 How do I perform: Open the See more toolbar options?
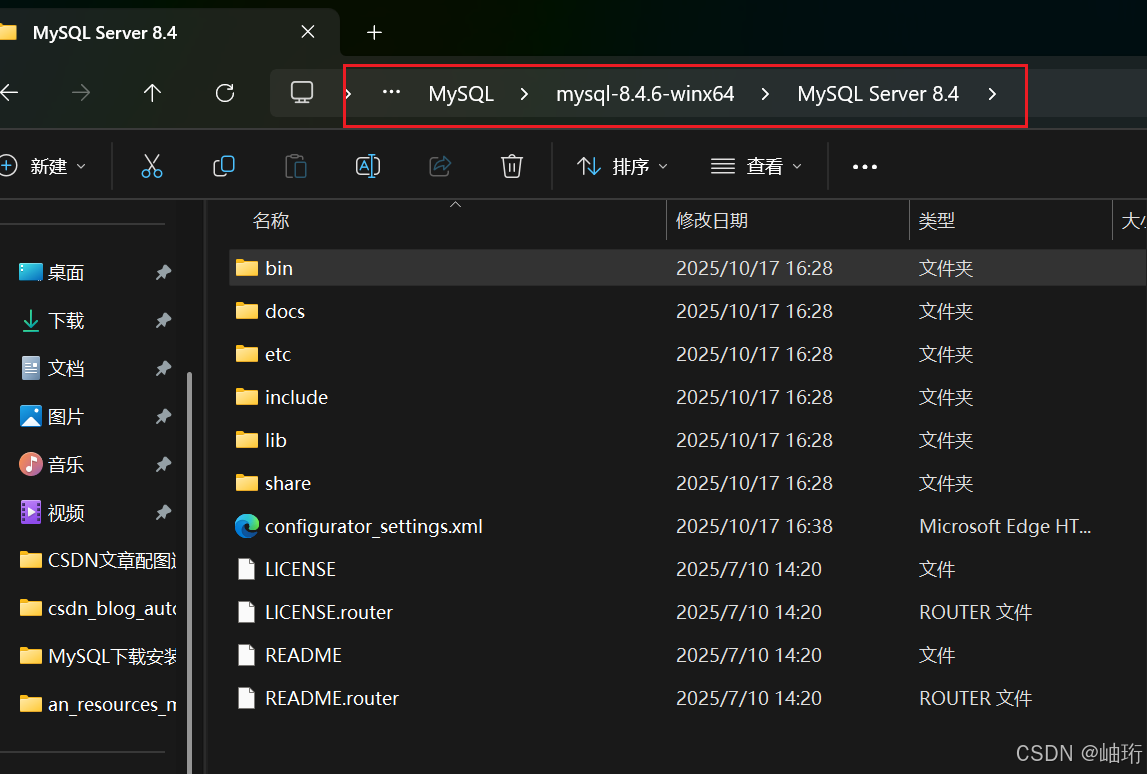(865, 167)
